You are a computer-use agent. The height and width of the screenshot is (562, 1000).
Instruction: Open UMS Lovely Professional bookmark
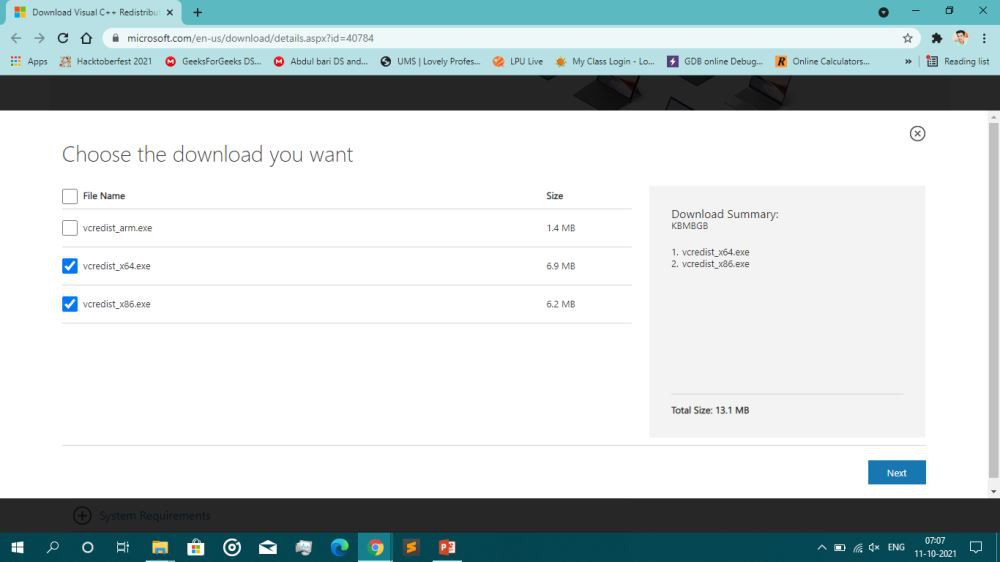tap(430, 61)
